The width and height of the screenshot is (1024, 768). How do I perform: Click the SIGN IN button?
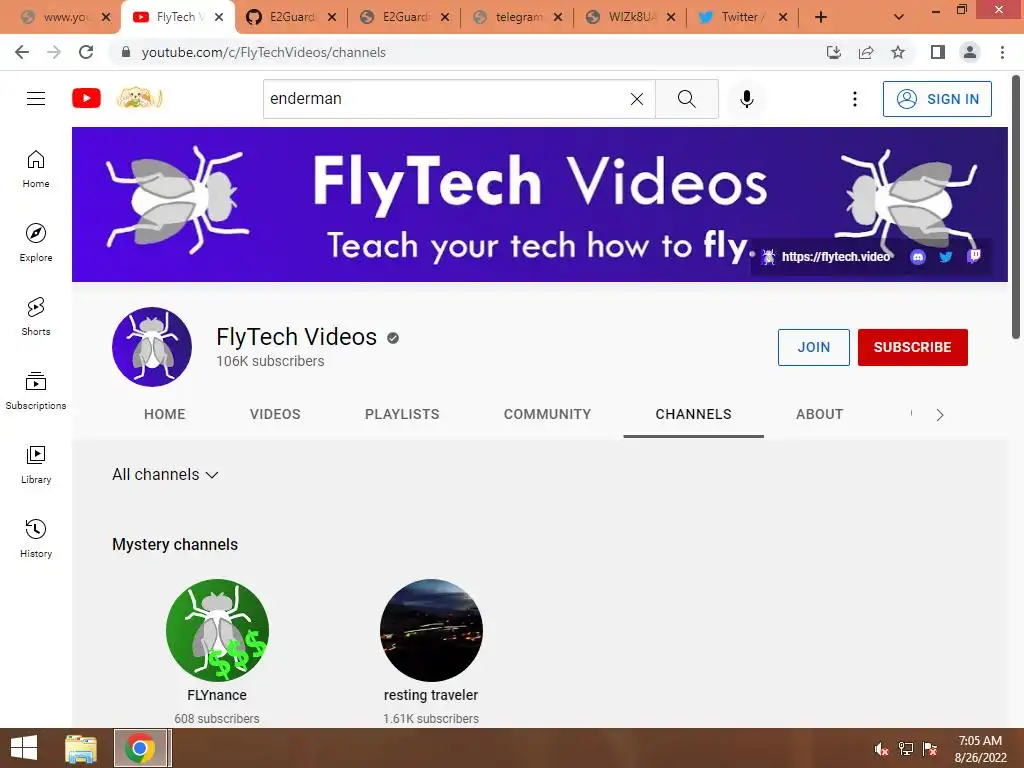click(937, 99)
